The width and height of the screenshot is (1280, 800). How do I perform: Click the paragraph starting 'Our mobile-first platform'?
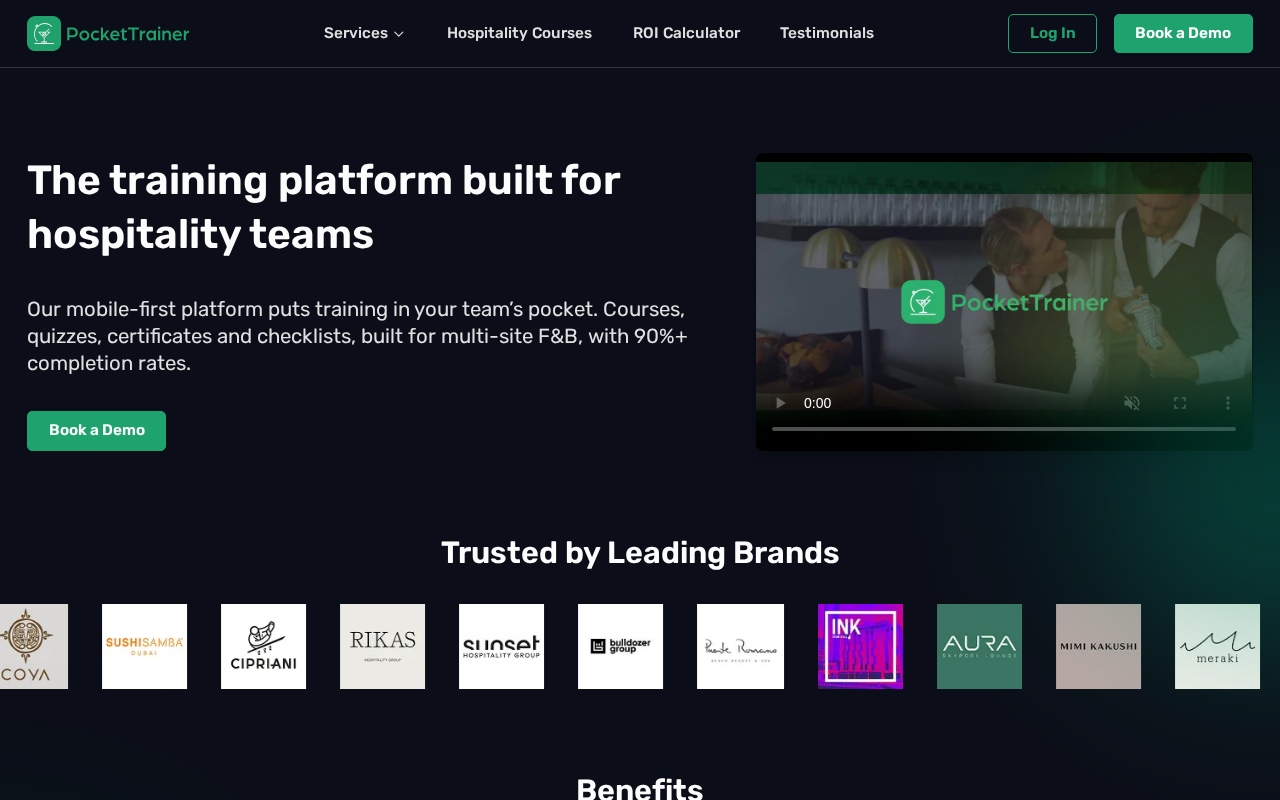point(357,336)
